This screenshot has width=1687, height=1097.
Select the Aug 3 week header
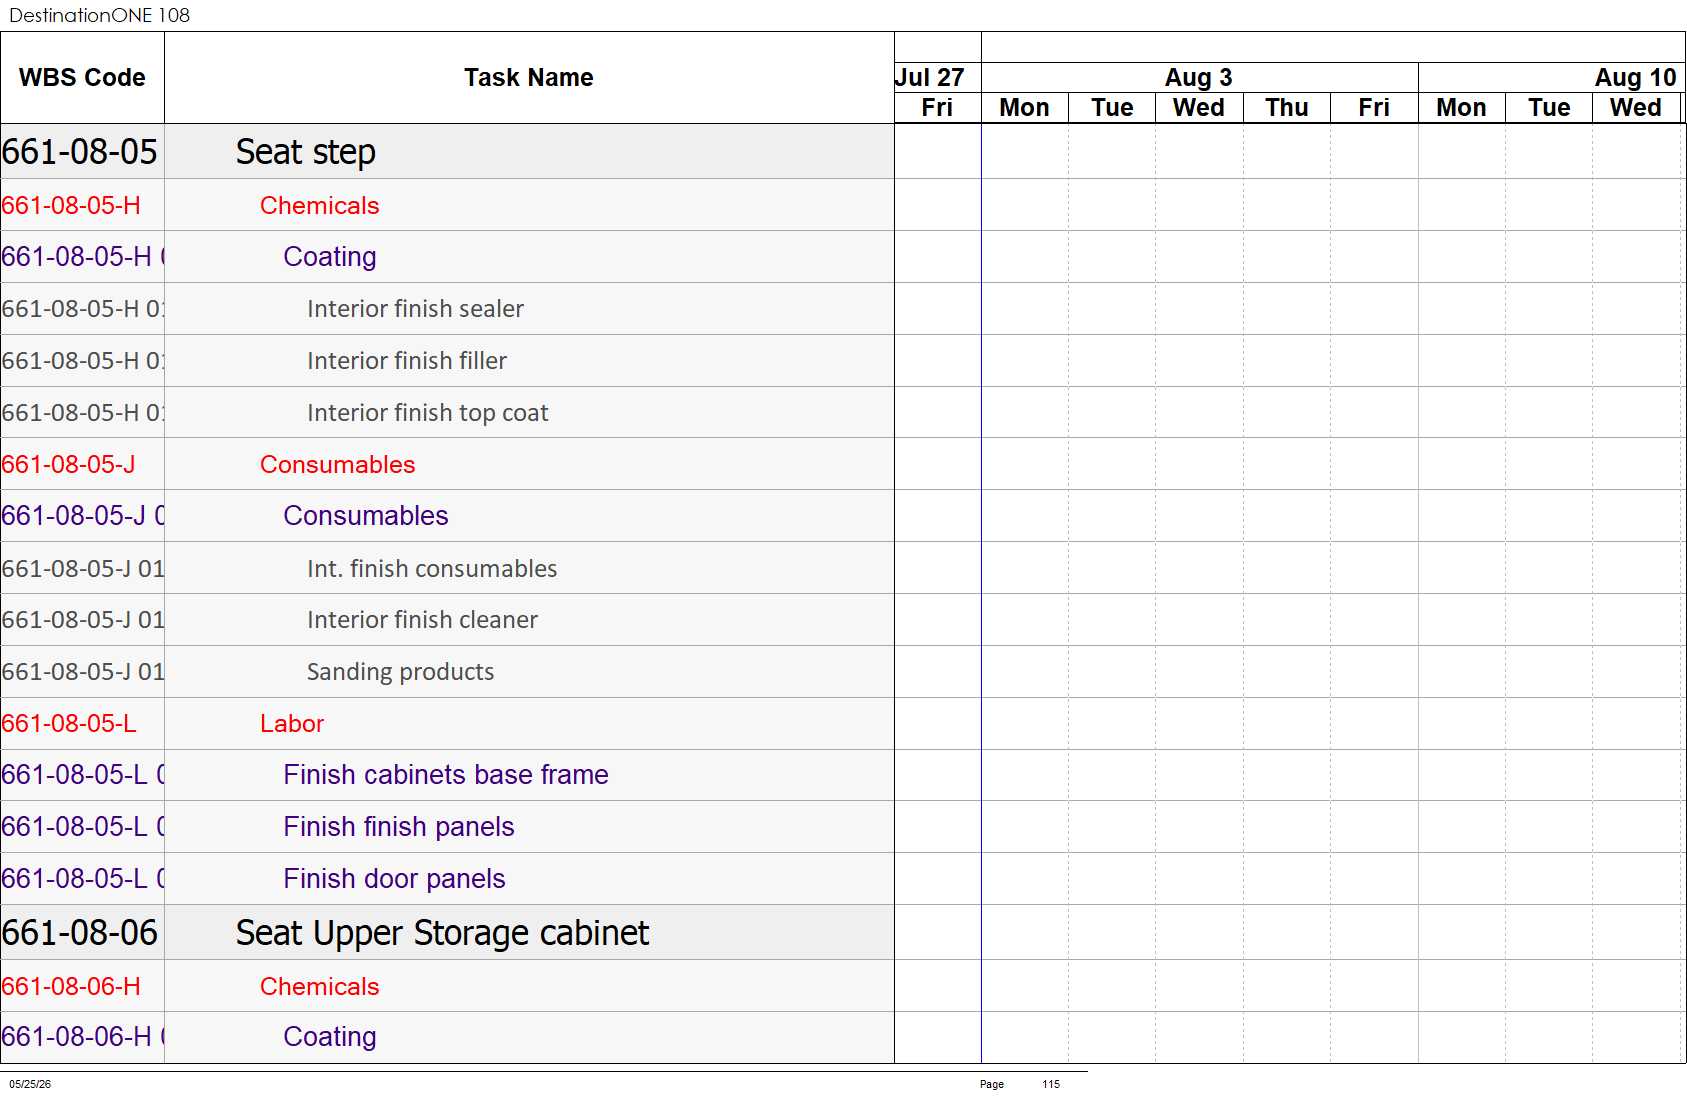tap(1198, 78)
